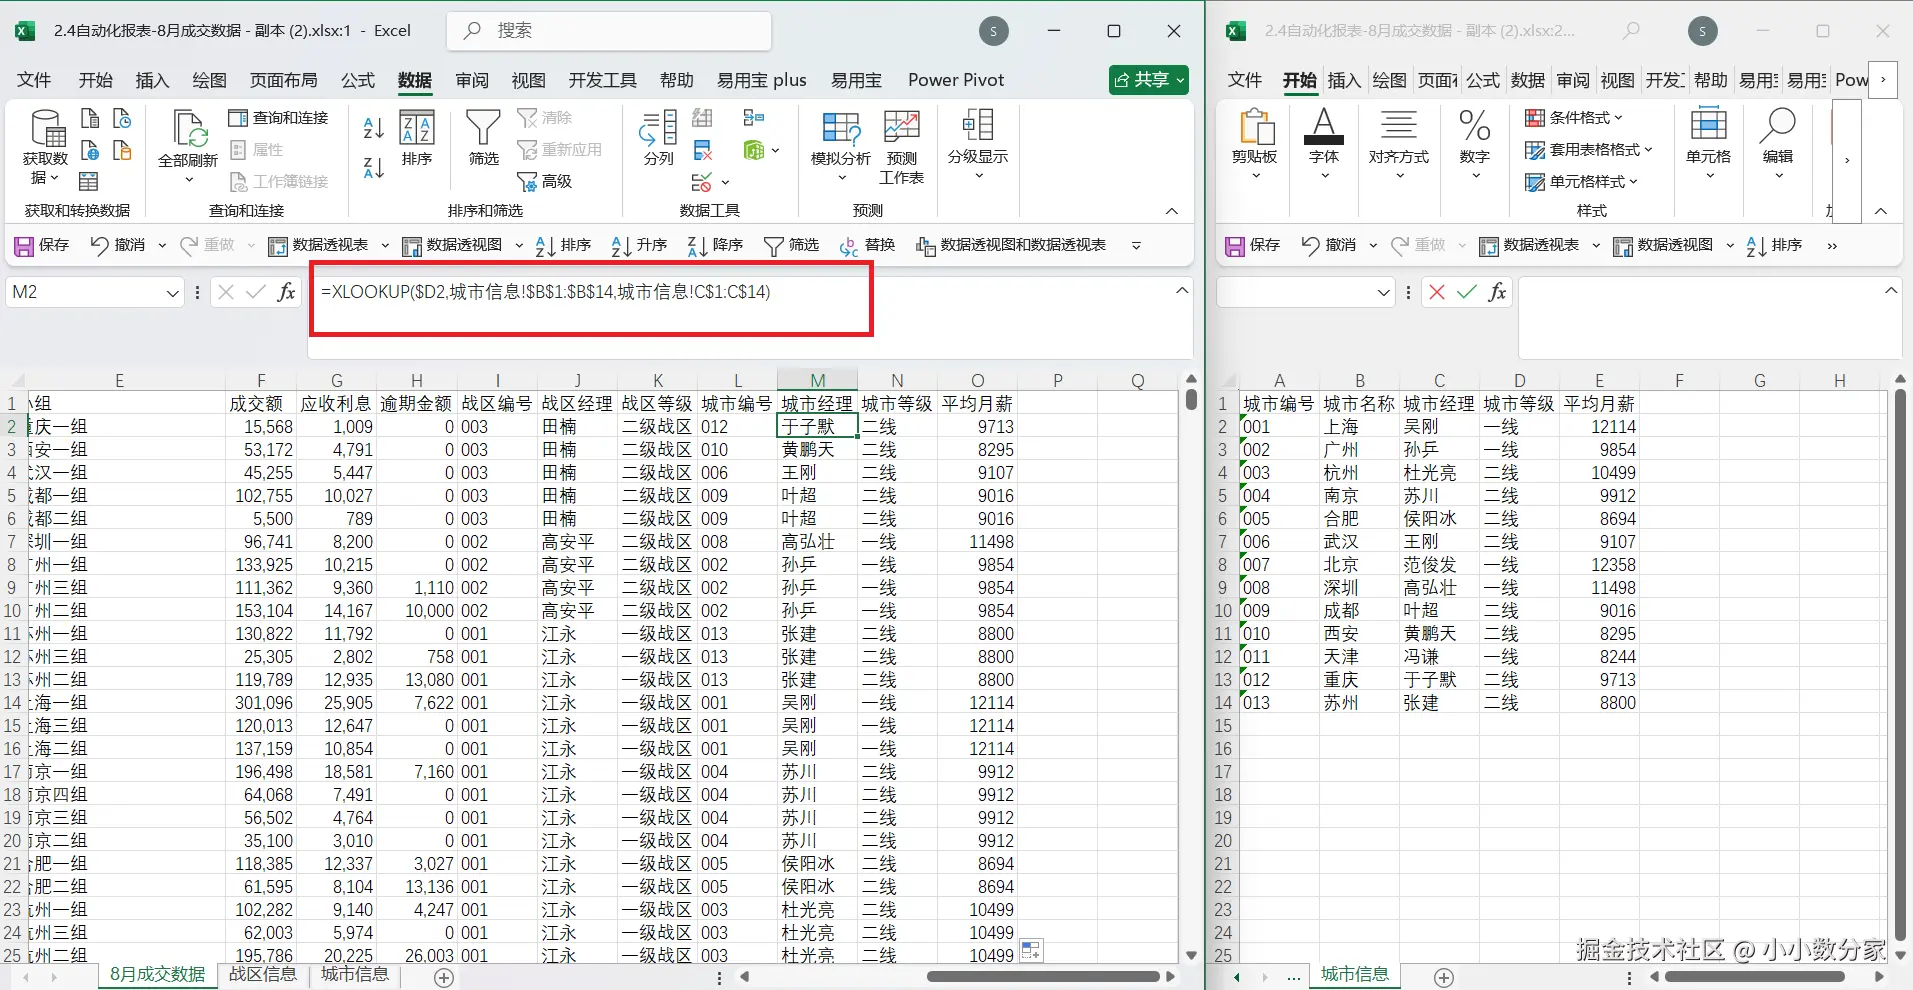Viewport: 1913px width, 990px height.
Task: Open the 查询和连接 pane
Action: (279, 118)
